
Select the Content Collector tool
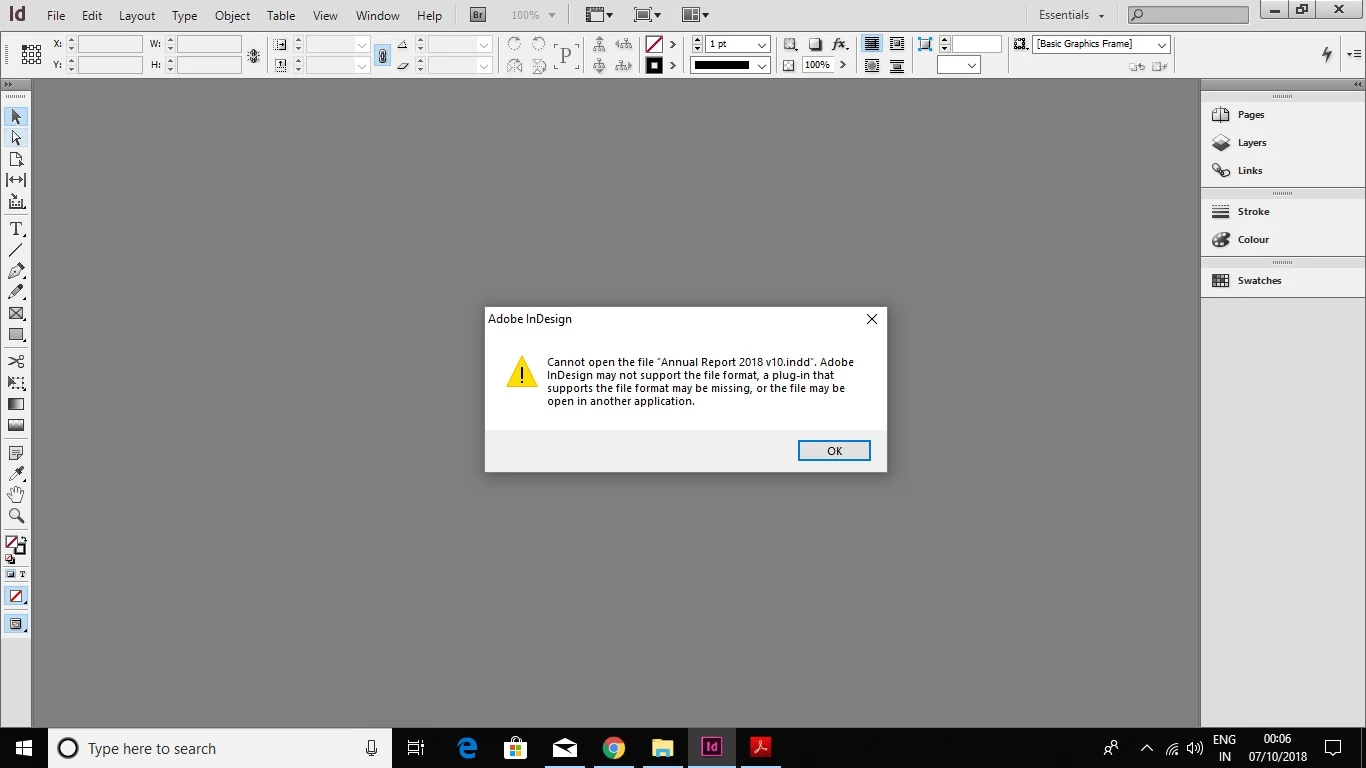(x=16, y=201)
